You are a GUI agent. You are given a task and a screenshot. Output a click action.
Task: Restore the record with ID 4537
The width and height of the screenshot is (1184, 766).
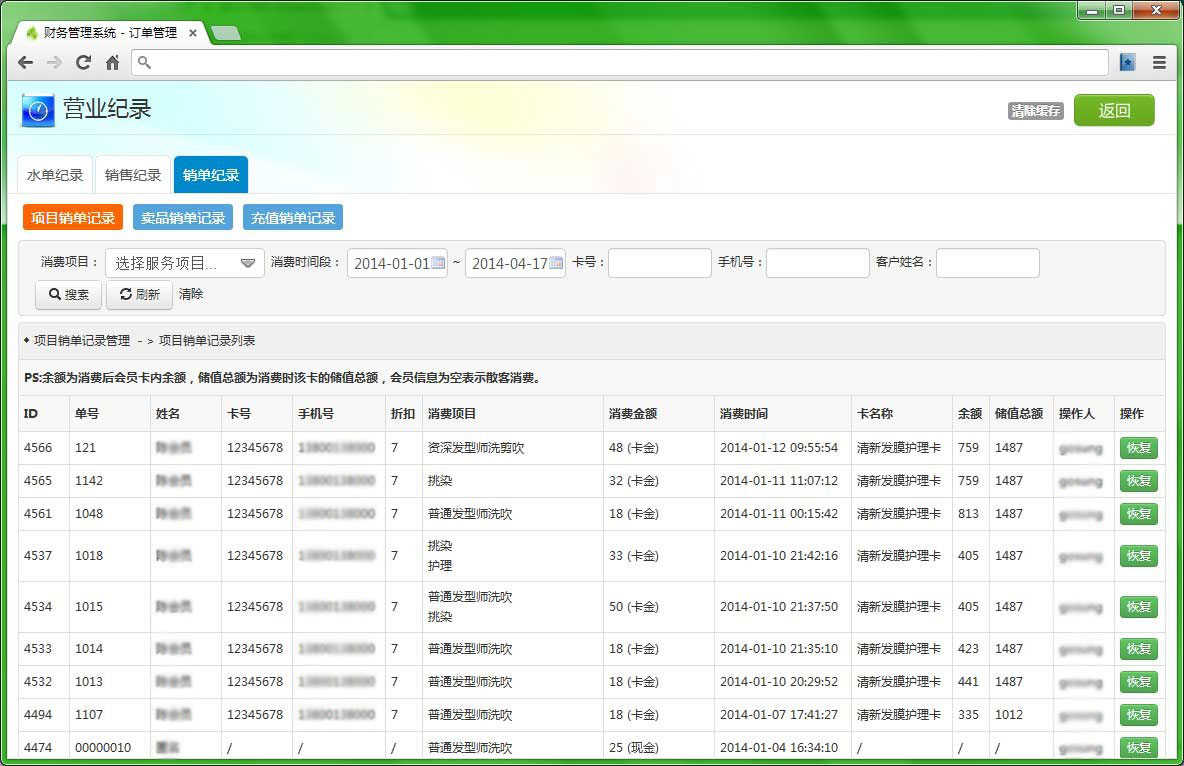1139,556
